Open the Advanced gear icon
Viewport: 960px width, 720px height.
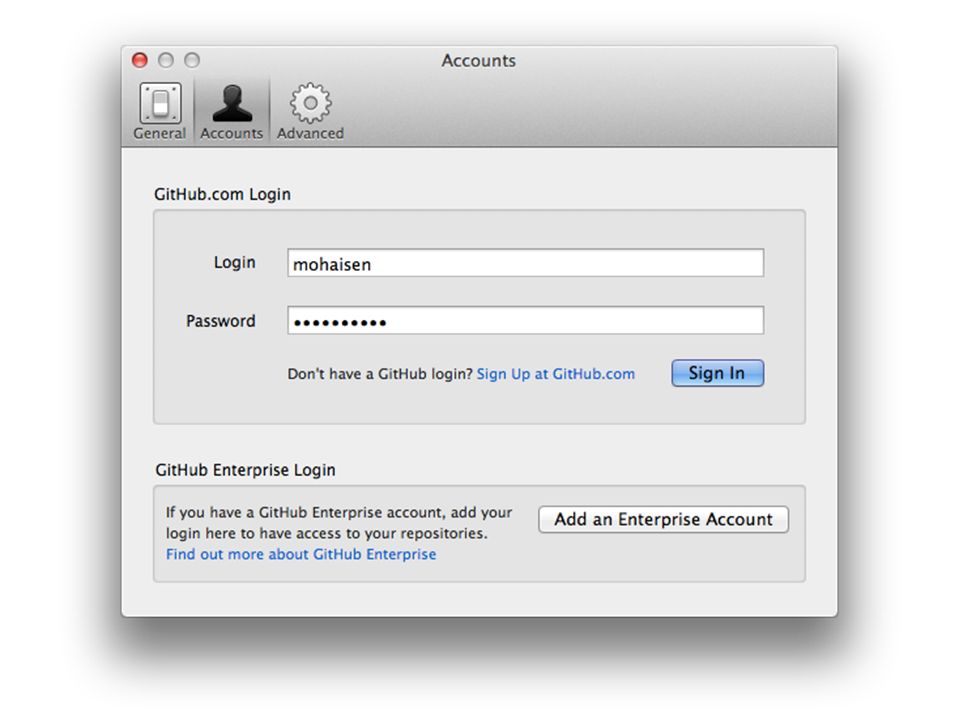coord(310,103)
